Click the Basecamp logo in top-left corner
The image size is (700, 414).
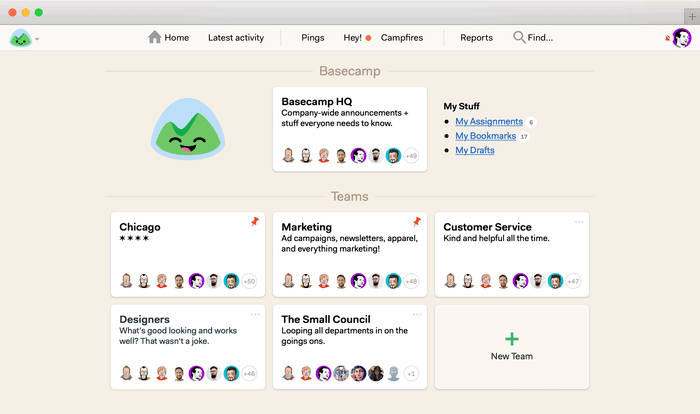click(20, 38)
